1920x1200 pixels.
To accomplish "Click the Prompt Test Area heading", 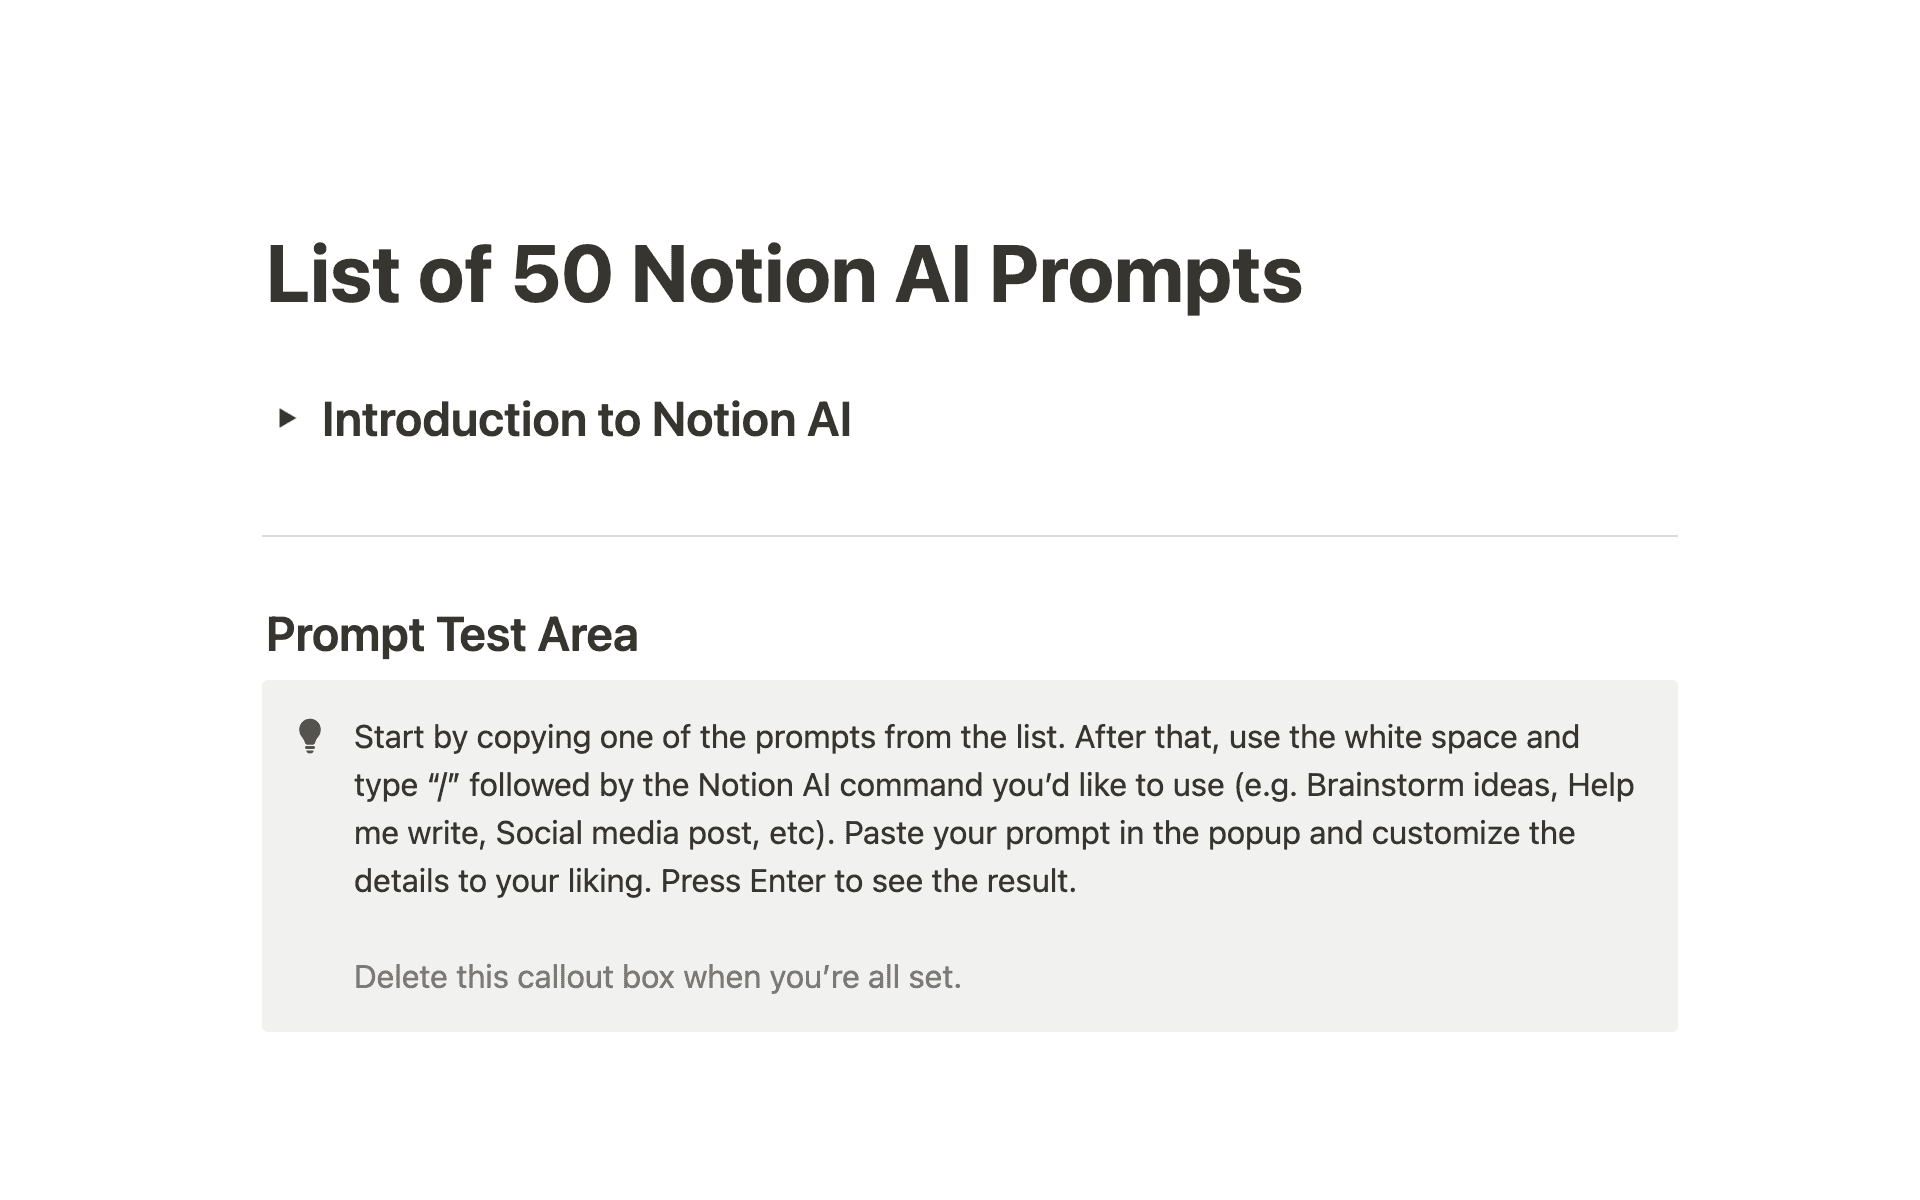I will point(452,634).
